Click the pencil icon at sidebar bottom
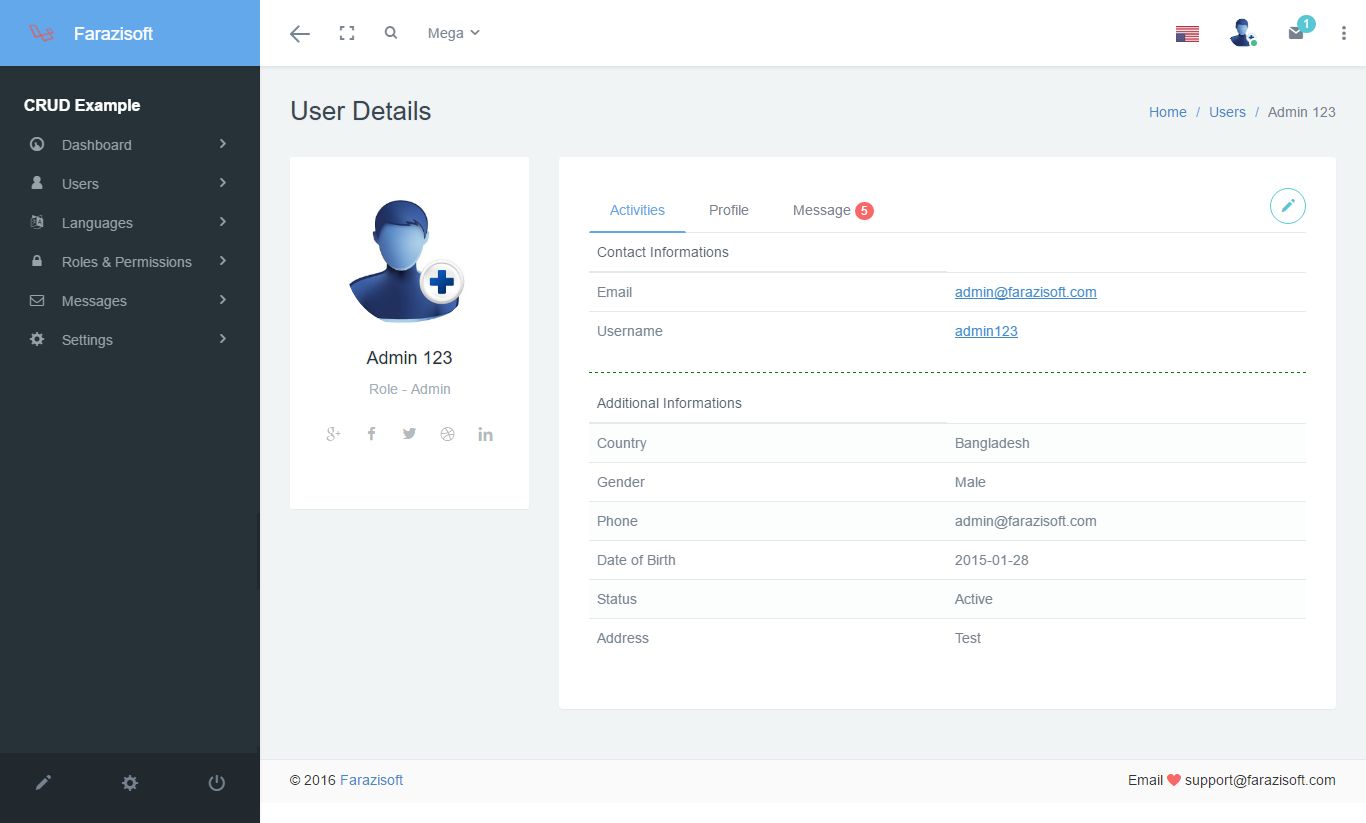 [x=43, y=783]
